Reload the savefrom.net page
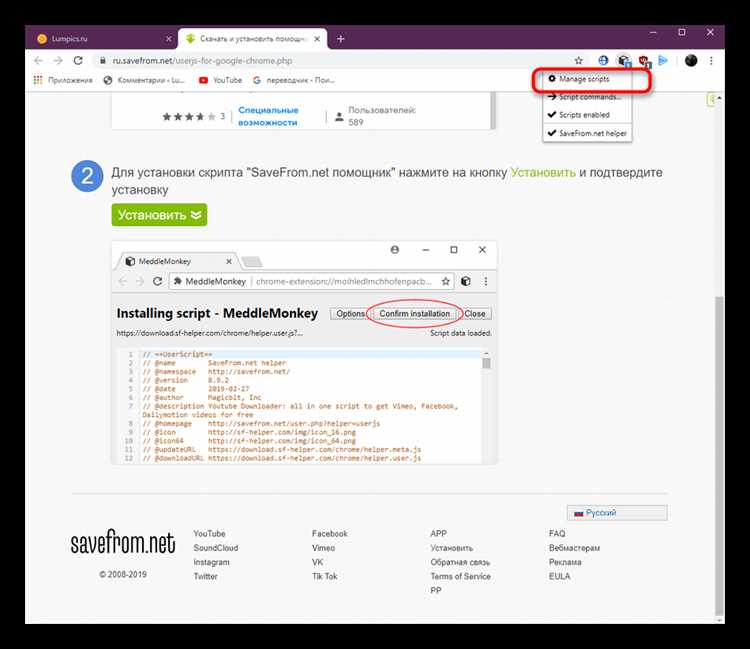This screenshot has width=750, height=649. 78,61
